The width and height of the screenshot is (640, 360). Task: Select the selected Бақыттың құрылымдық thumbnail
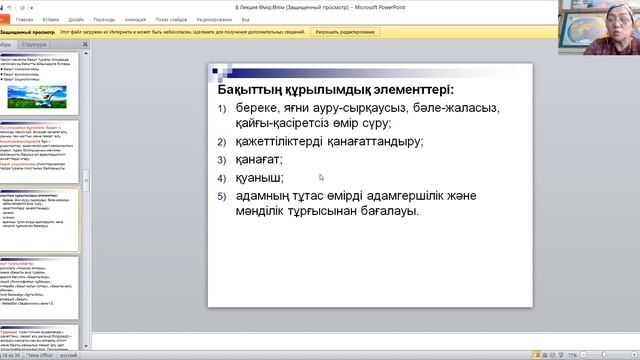coord(39,220)
